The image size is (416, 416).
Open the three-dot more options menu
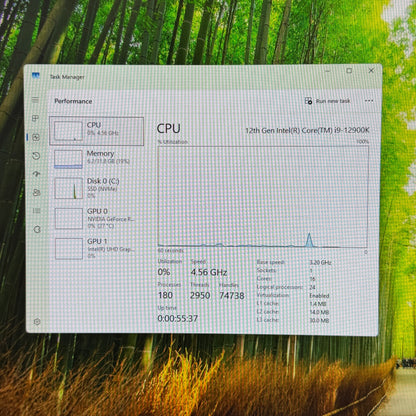[x=369, y=101]
